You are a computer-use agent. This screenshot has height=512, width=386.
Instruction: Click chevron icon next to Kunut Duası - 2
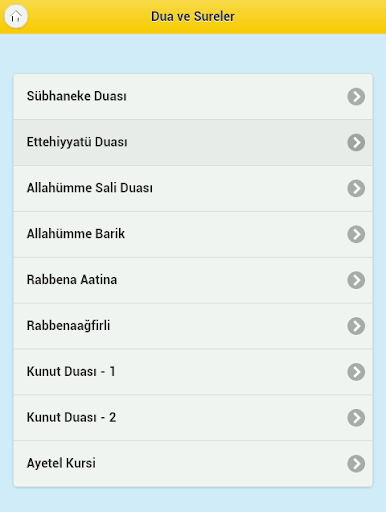pos(356,418)
